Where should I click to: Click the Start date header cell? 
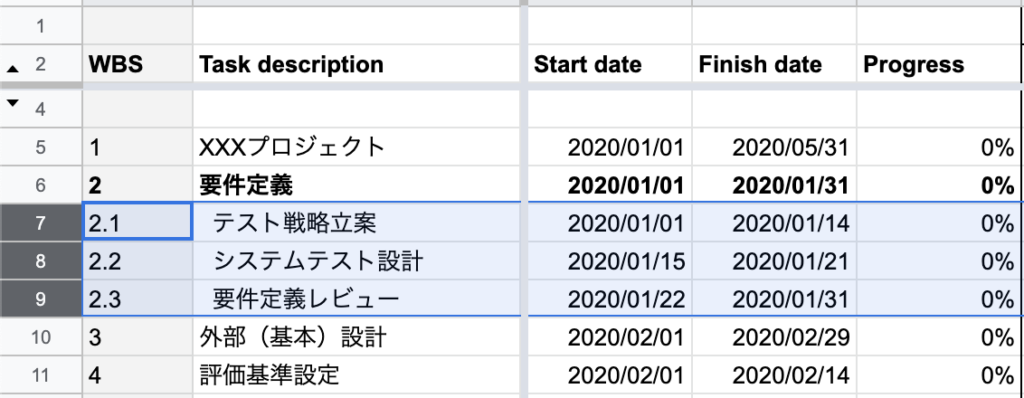pos(610,64)
